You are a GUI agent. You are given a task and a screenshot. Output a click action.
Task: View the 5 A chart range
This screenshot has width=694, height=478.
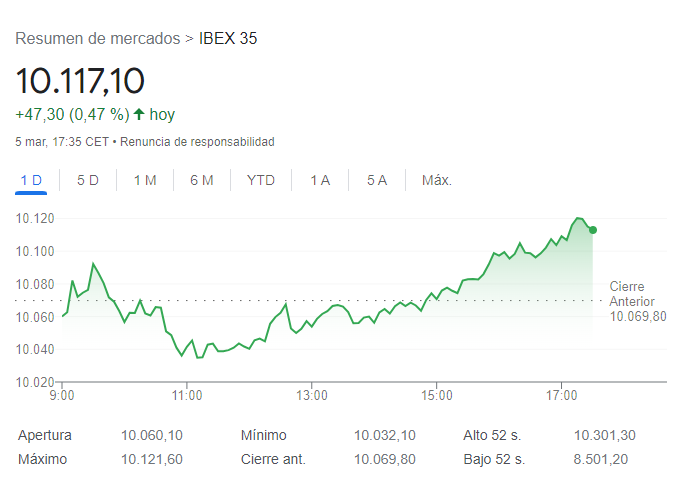pos(377,180)
